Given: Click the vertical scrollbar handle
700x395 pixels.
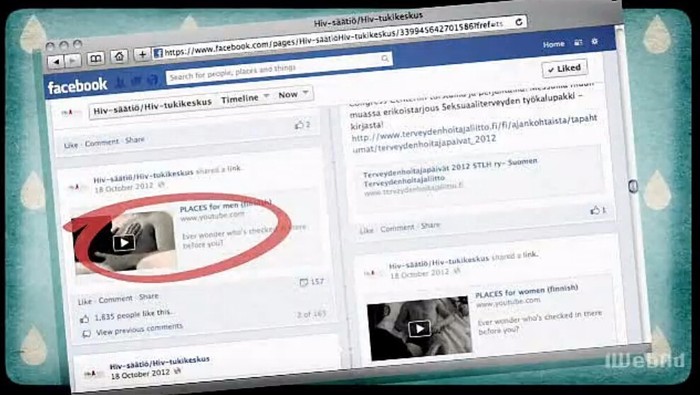Looking at the screenshot, I should (x=633, y=186).
